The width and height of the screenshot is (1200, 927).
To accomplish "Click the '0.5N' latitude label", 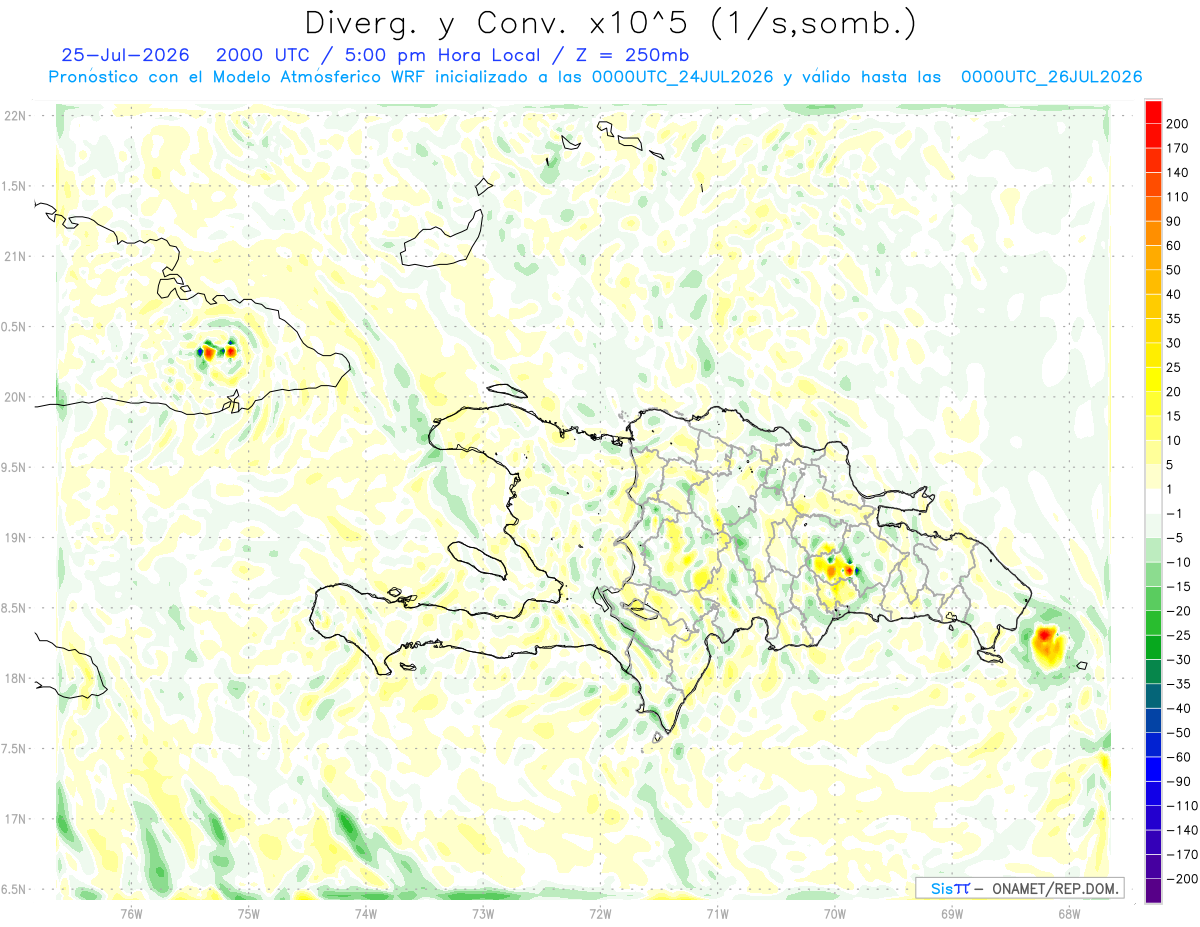I will tap(14, 327).
